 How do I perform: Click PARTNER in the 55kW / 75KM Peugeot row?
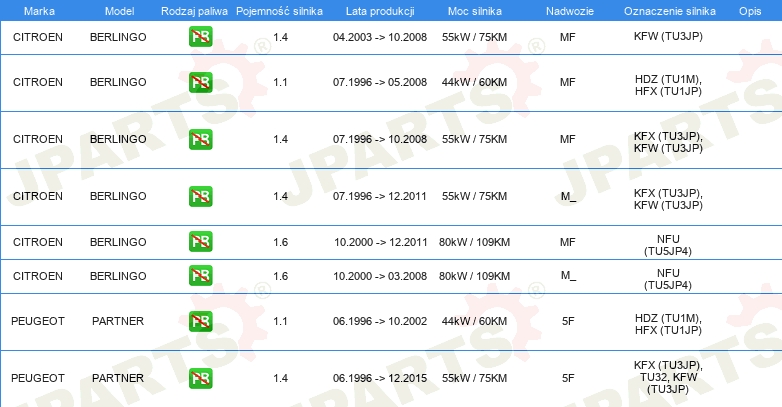[118, 378]
